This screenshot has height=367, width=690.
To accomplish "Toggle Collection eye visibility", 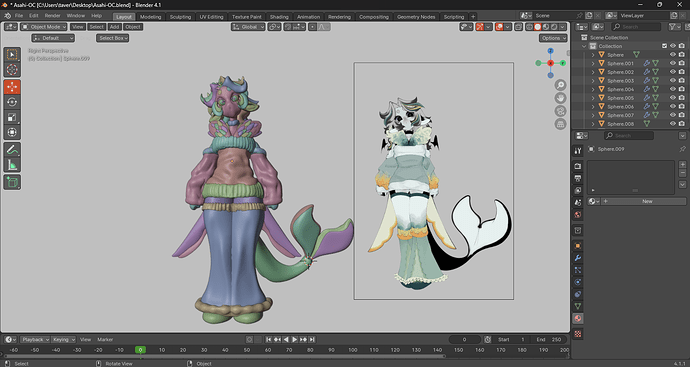I will pyautogui.click(x=672, y=46).
